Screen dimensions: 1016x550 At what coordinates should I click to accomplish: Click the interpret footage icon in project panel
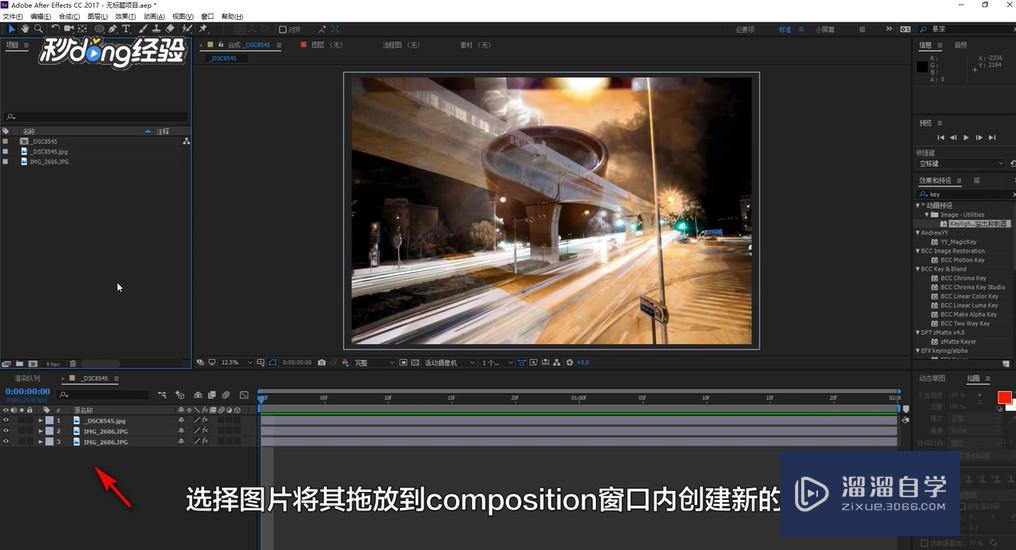(6, 364)
